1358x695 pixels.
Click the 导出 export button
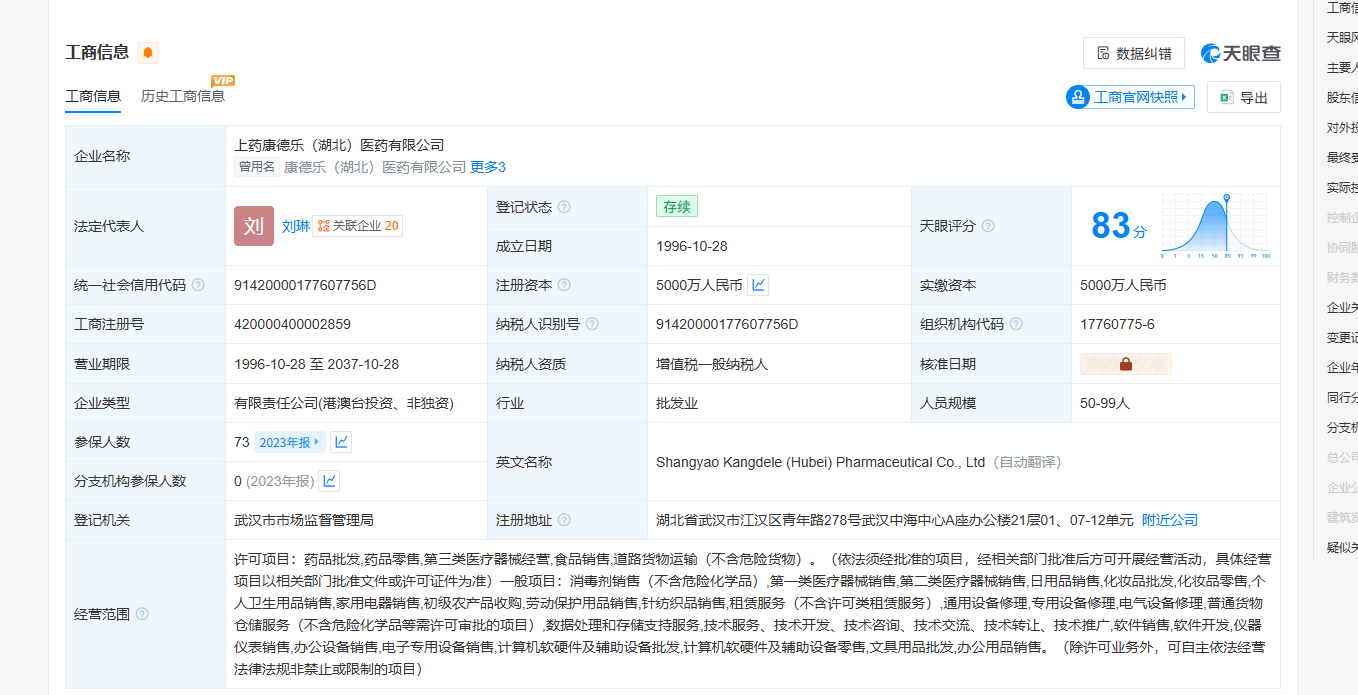pyautogui.click(x=1244, y=97)
